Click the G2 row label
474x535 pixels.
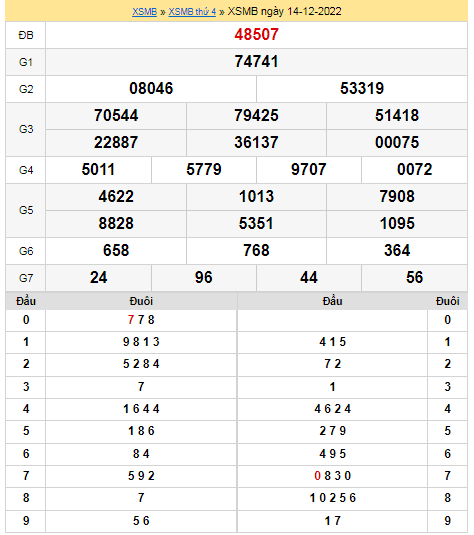click(x=26, y=89)
